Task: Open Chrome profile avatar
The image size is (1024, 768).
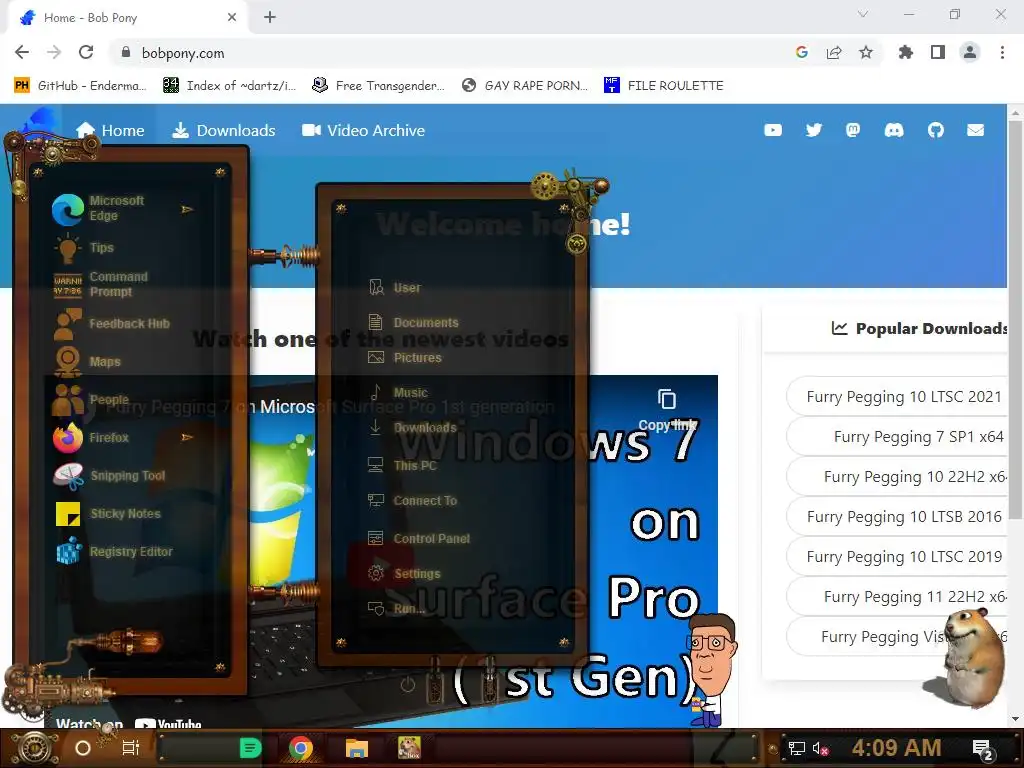Action: pyautogui.click(x=970, y=52)
